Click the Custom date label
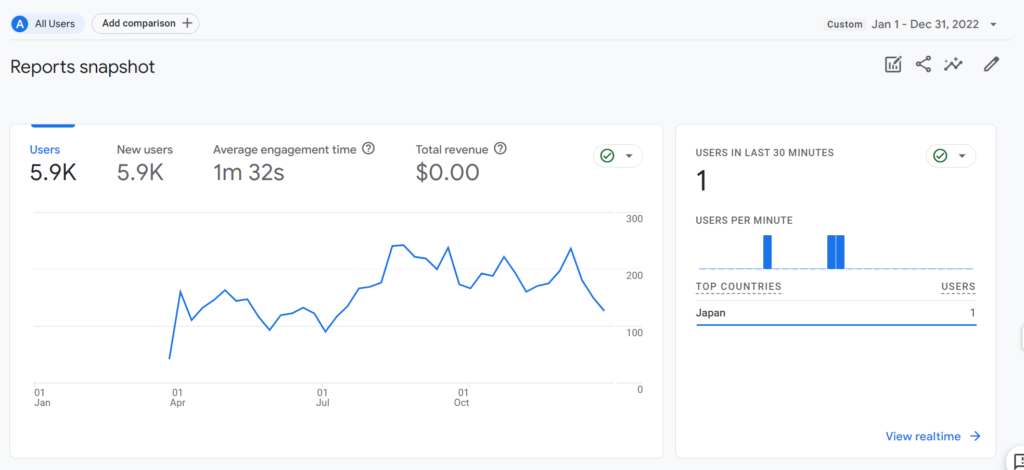Screen dimensions: 1024x470 coord(844,24)
